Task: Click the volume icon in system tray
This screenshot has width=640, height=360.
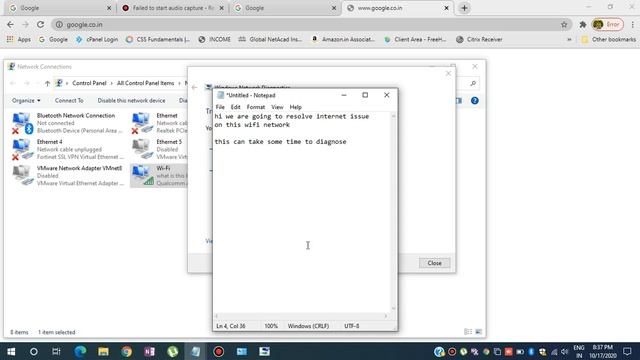Action: coord(564,351)
